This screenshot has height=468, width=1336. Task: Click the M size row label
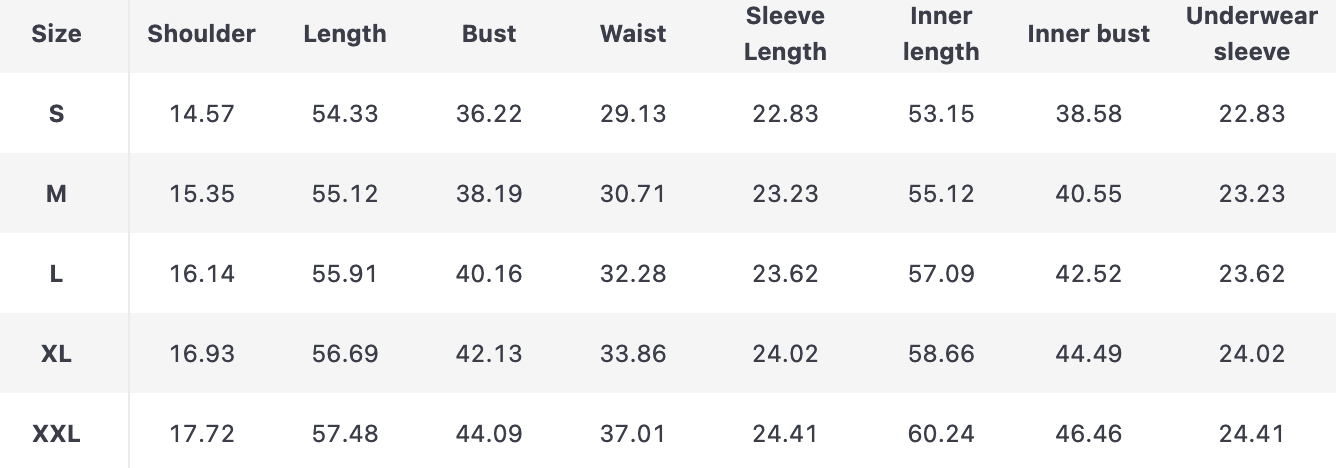57,194
